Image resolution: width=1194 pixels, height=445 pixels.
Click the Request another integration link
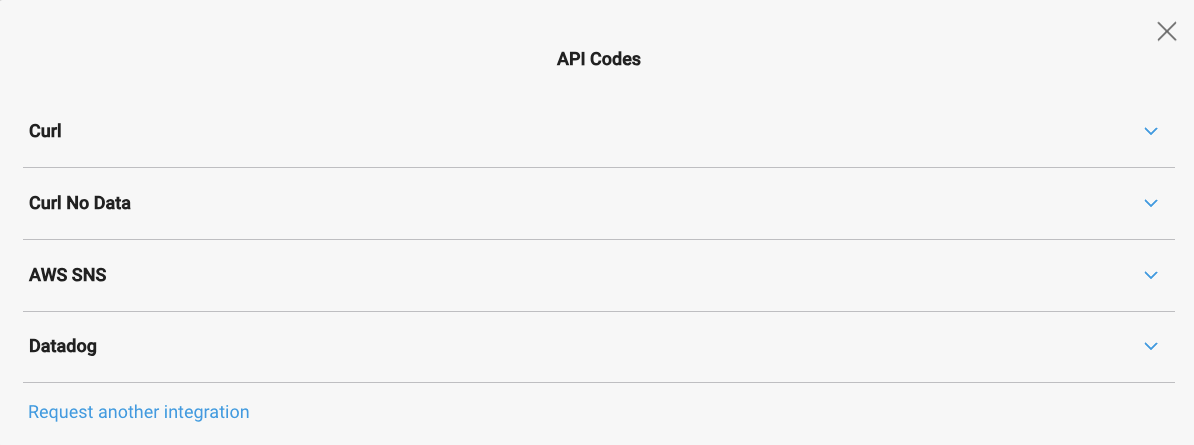(x=139, y=412)
